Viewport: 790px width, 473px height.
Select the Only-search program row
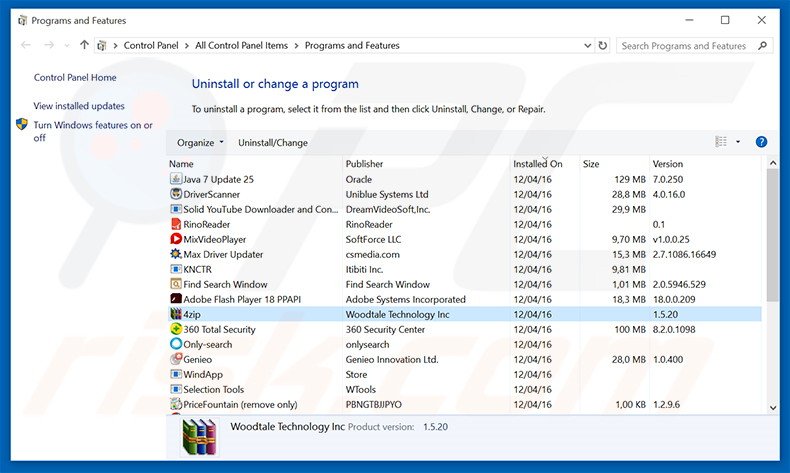(464, 344)
